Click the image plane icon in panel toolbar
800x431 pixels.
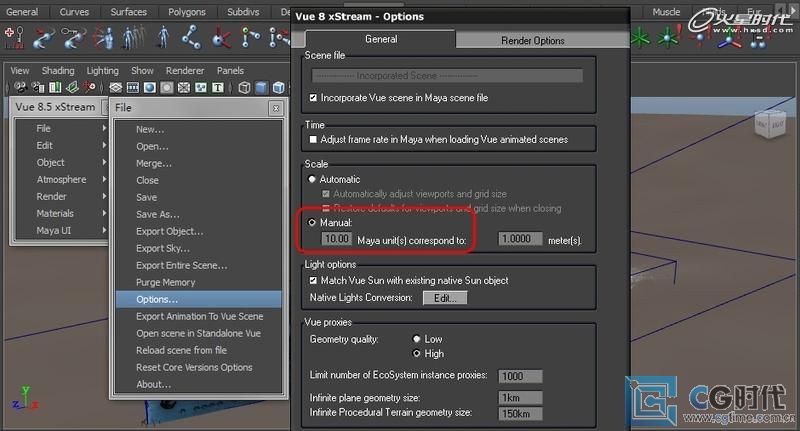55,88
